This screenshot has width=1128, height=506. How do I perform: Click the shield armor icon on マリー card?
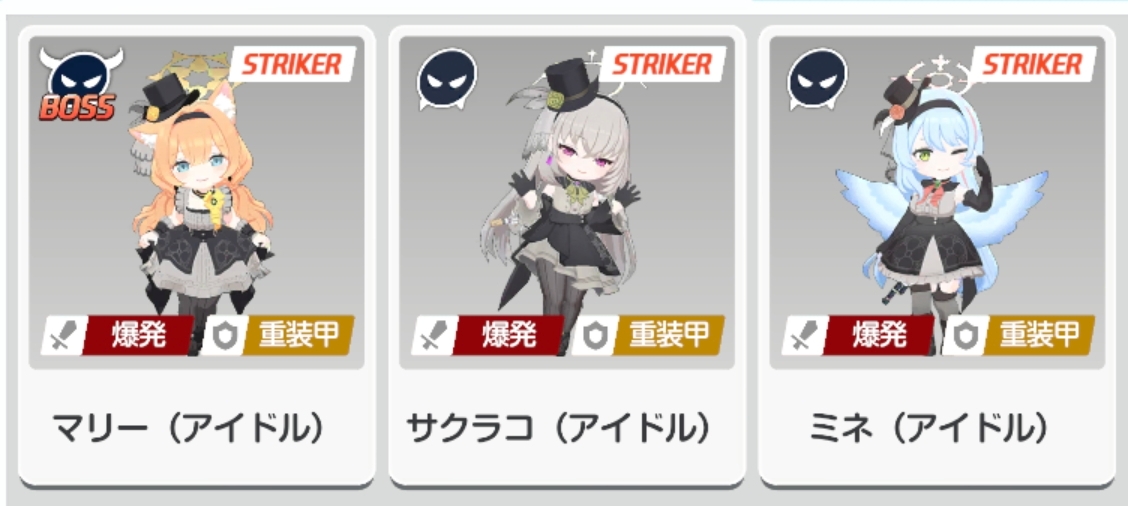click(224, 335)
